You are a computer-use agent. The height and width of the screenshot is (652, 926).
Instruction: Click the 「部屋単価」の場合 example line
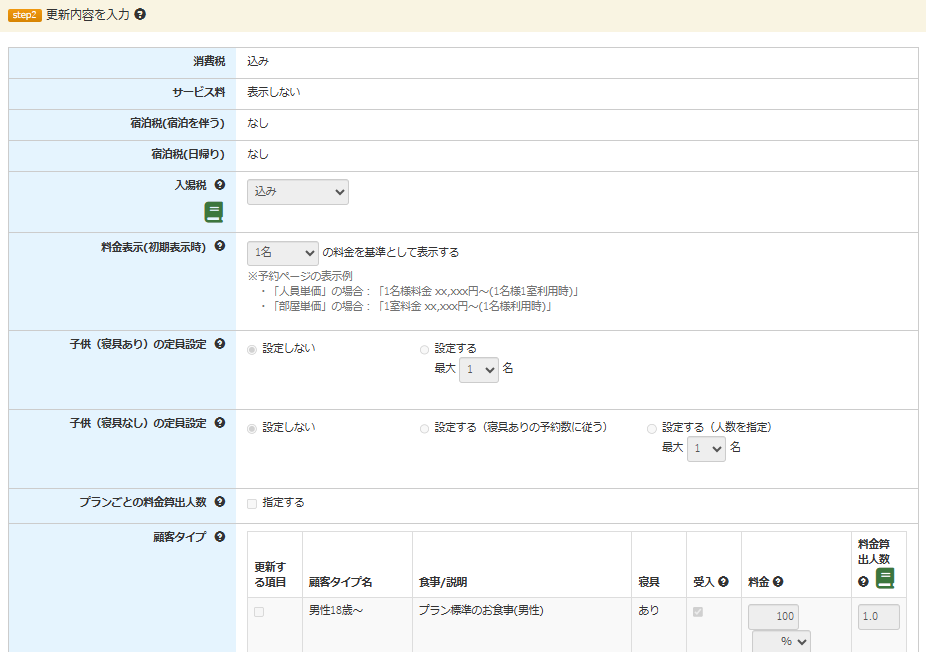click(406, 306)
